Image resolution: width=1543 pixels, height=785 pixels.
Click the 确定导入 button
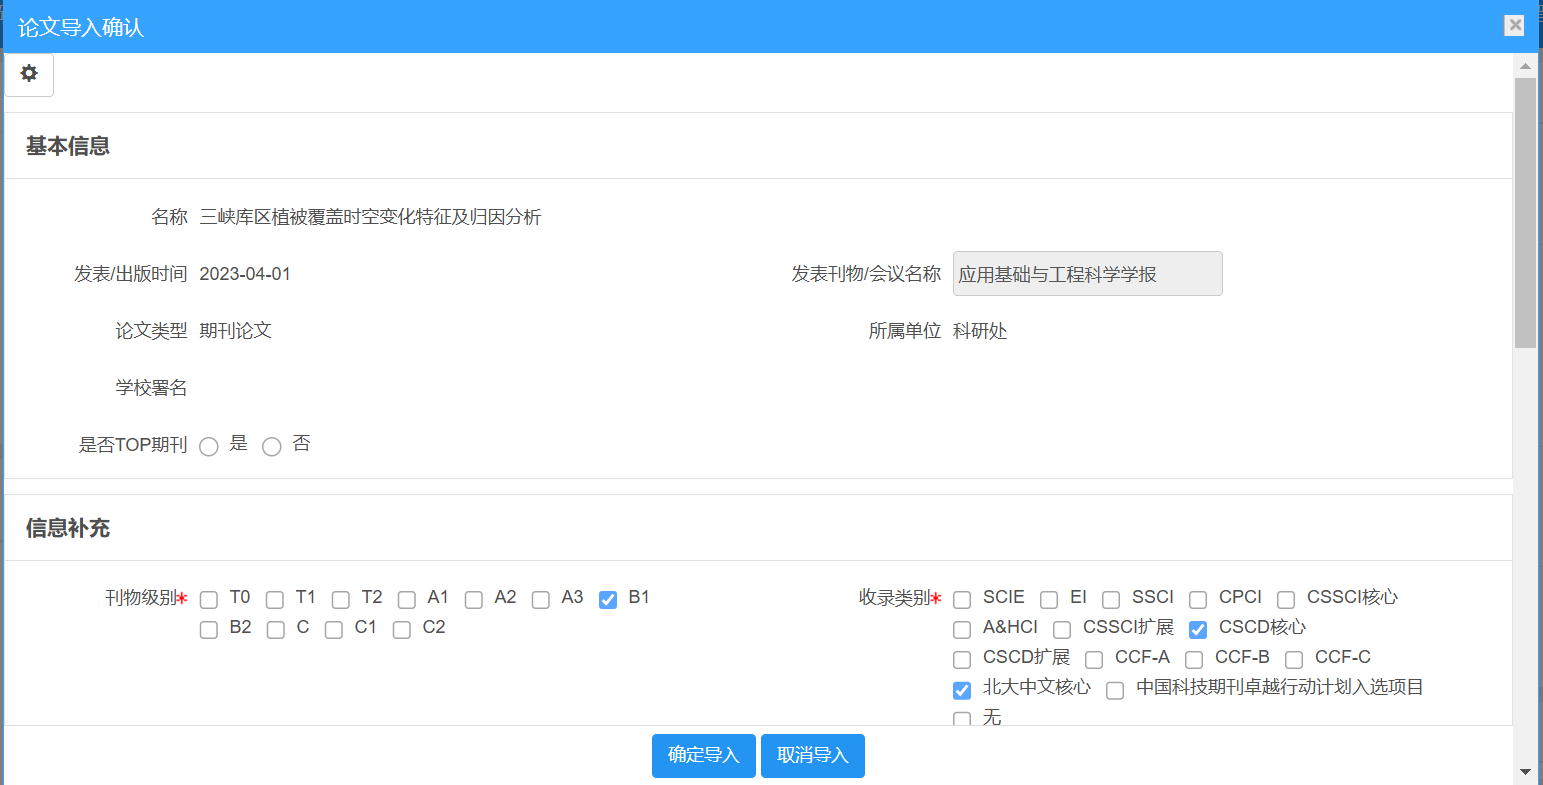(703, 756)
